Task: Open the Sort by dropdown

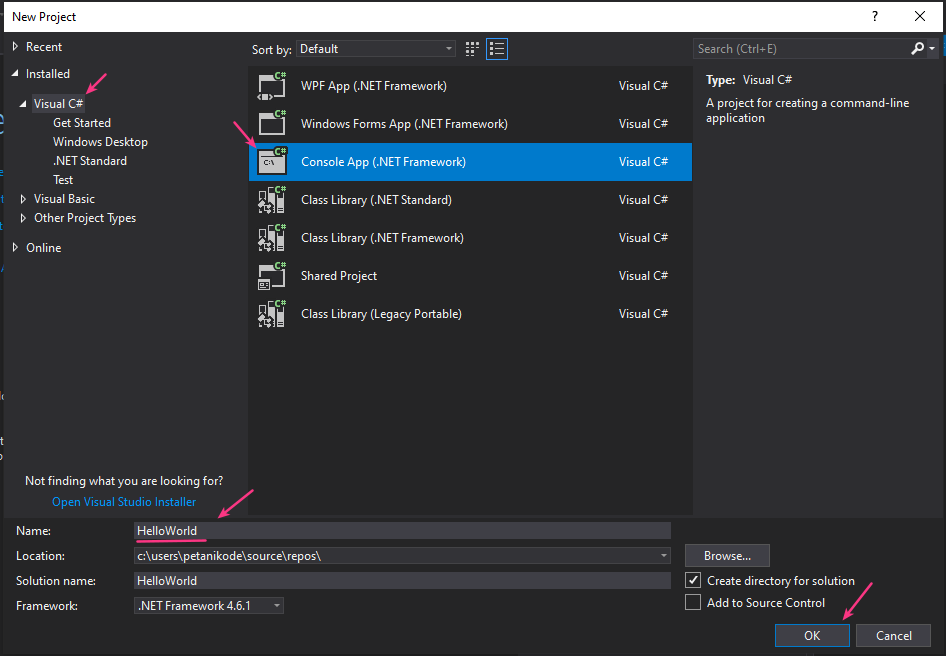Action: point(376,49)
